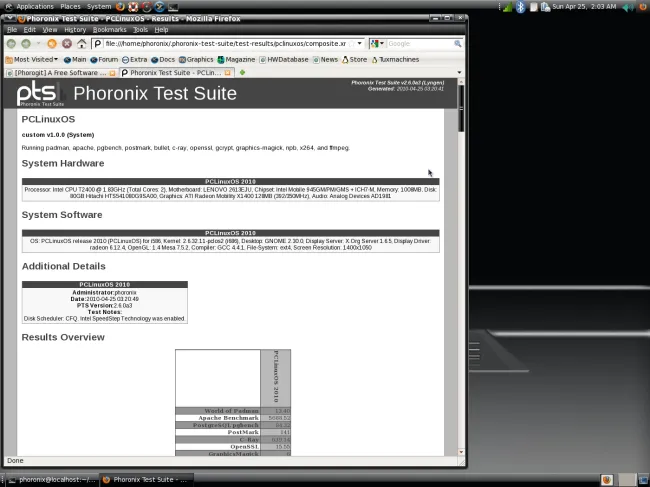Open the lifebuoy help launcher in top panel

(133, 7)
